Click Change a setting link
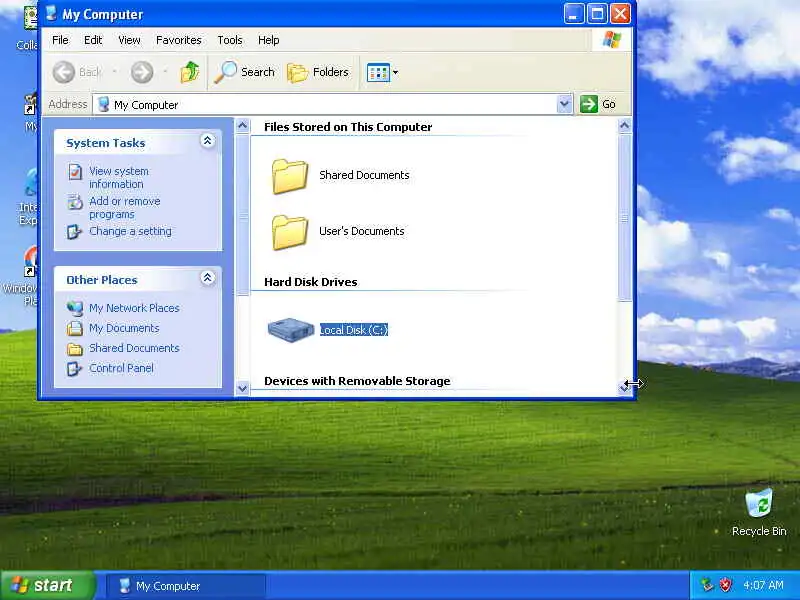Image resolution: width=800 pixels, height=600 pixels. click(x=130, y=231)
